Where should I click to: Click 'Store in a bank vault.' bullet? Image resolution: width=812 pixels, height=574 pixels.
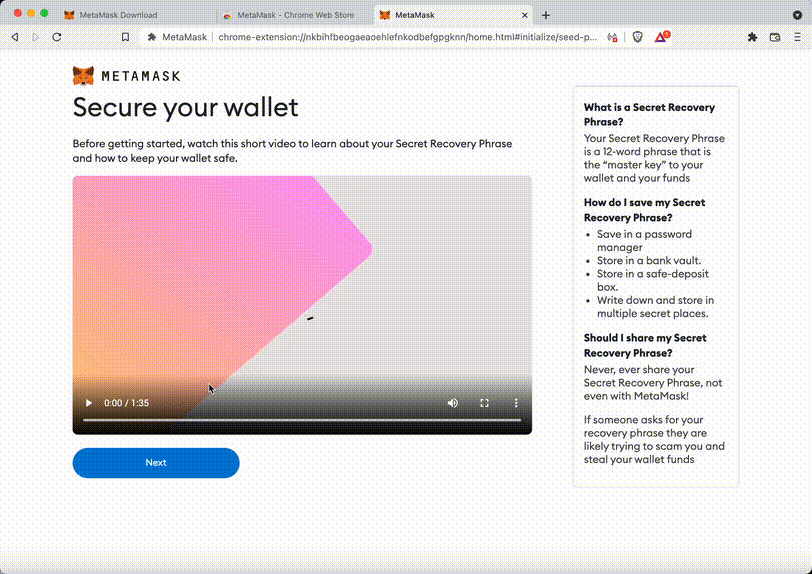(x=648, y=261)
